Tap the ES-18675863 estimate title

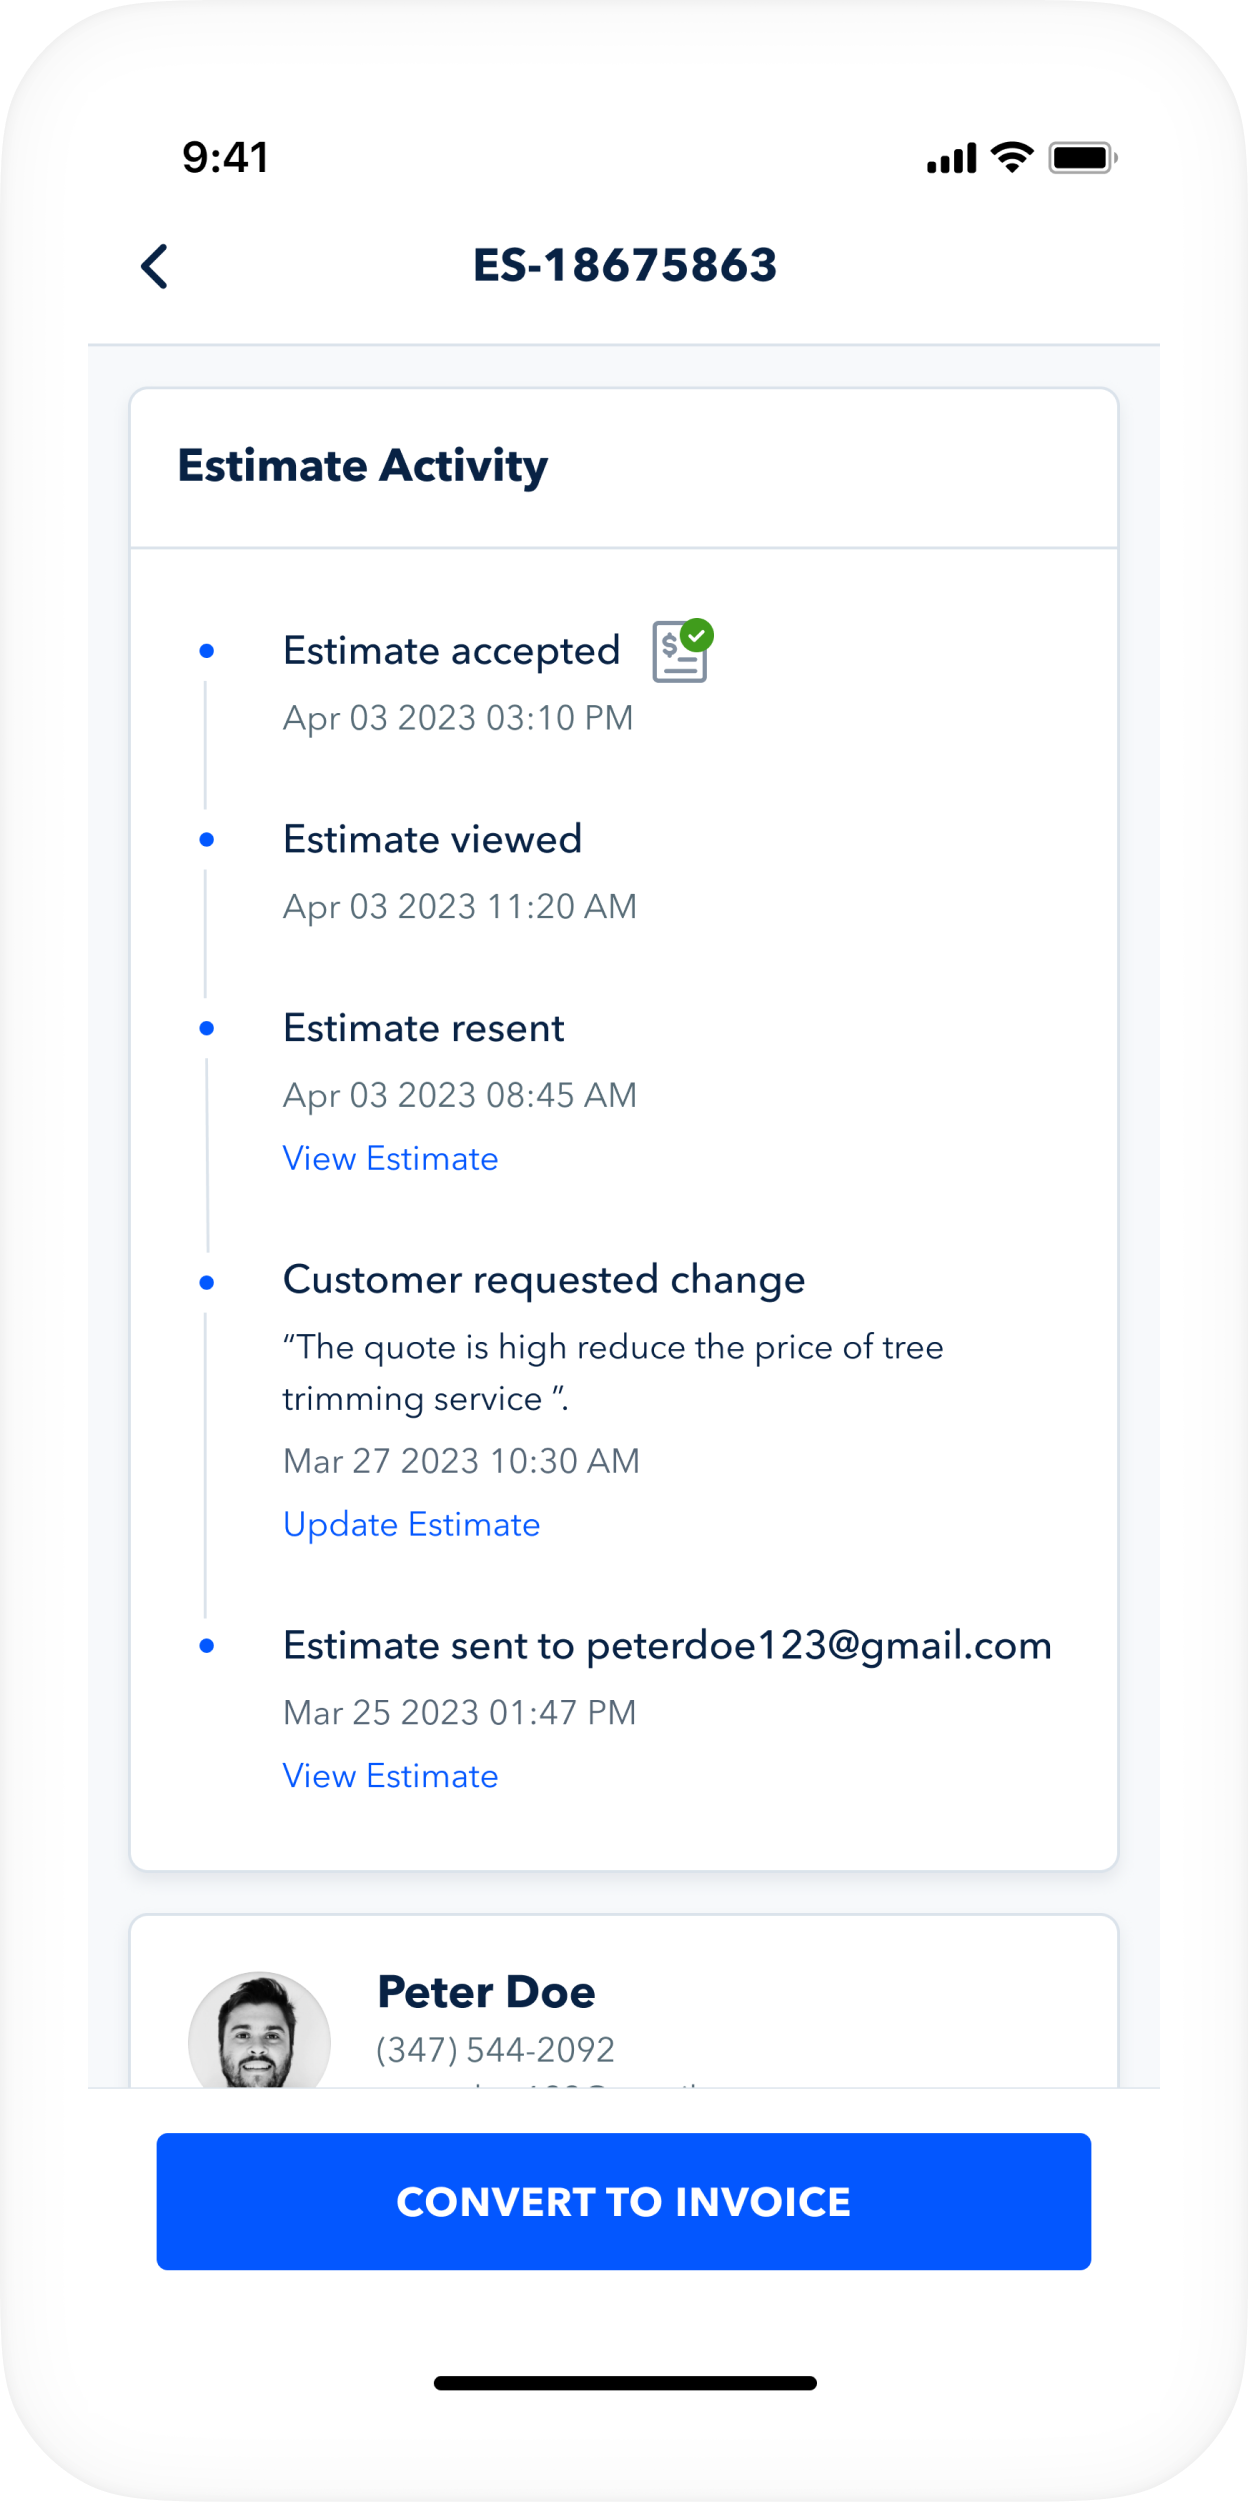pyautogui.click(x=624, y=266)
